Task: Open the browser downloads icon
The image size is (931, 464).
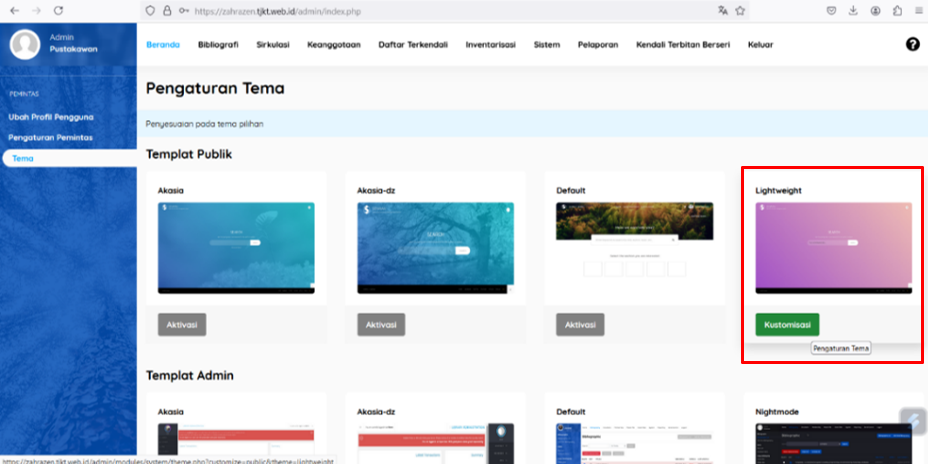Action: tap(853, 10)
